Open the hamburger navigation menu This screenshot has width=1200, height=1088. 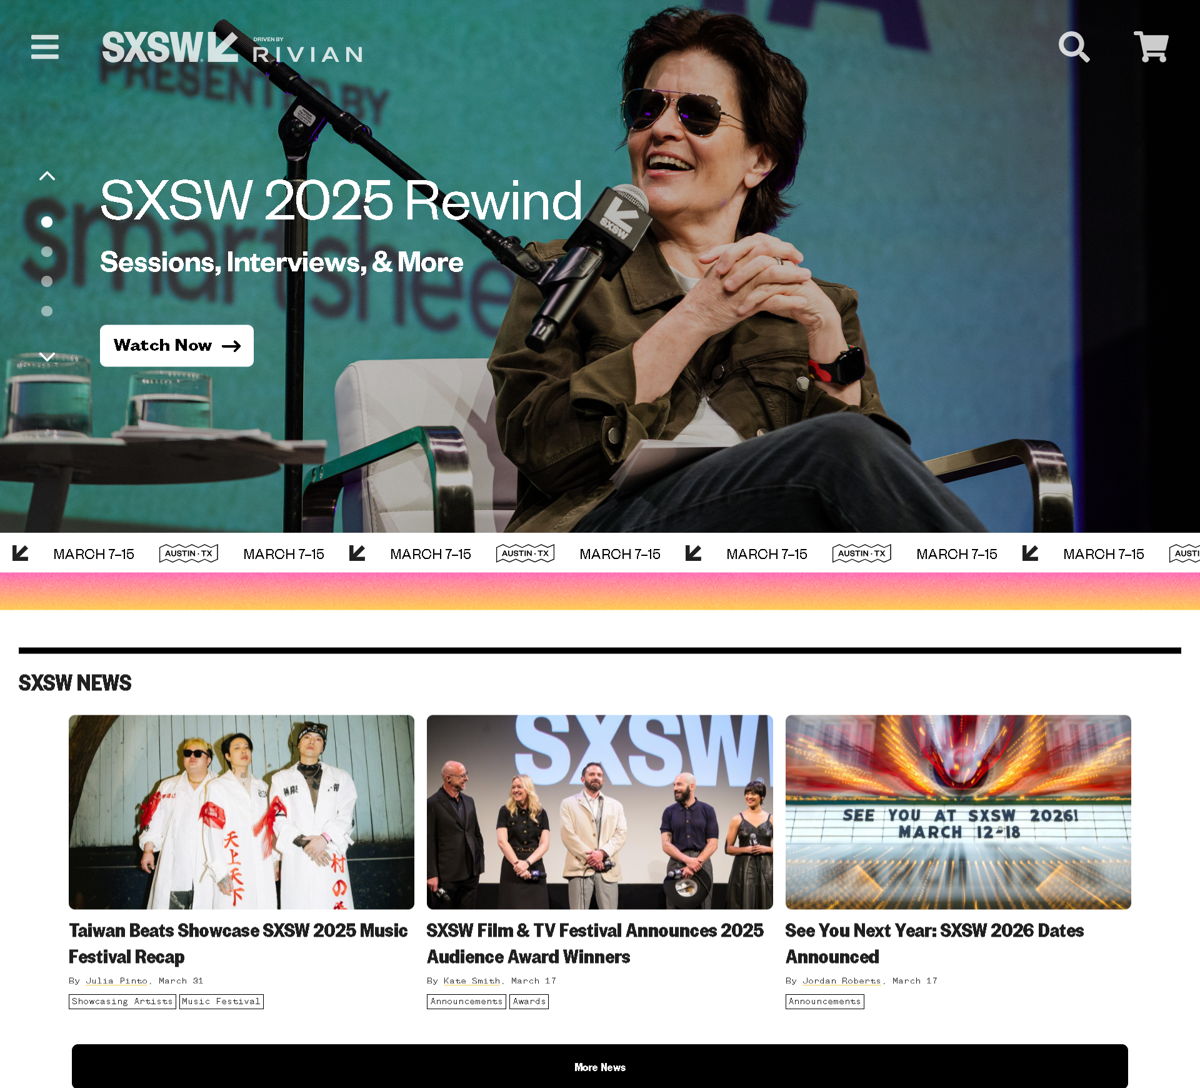point(45,47)
